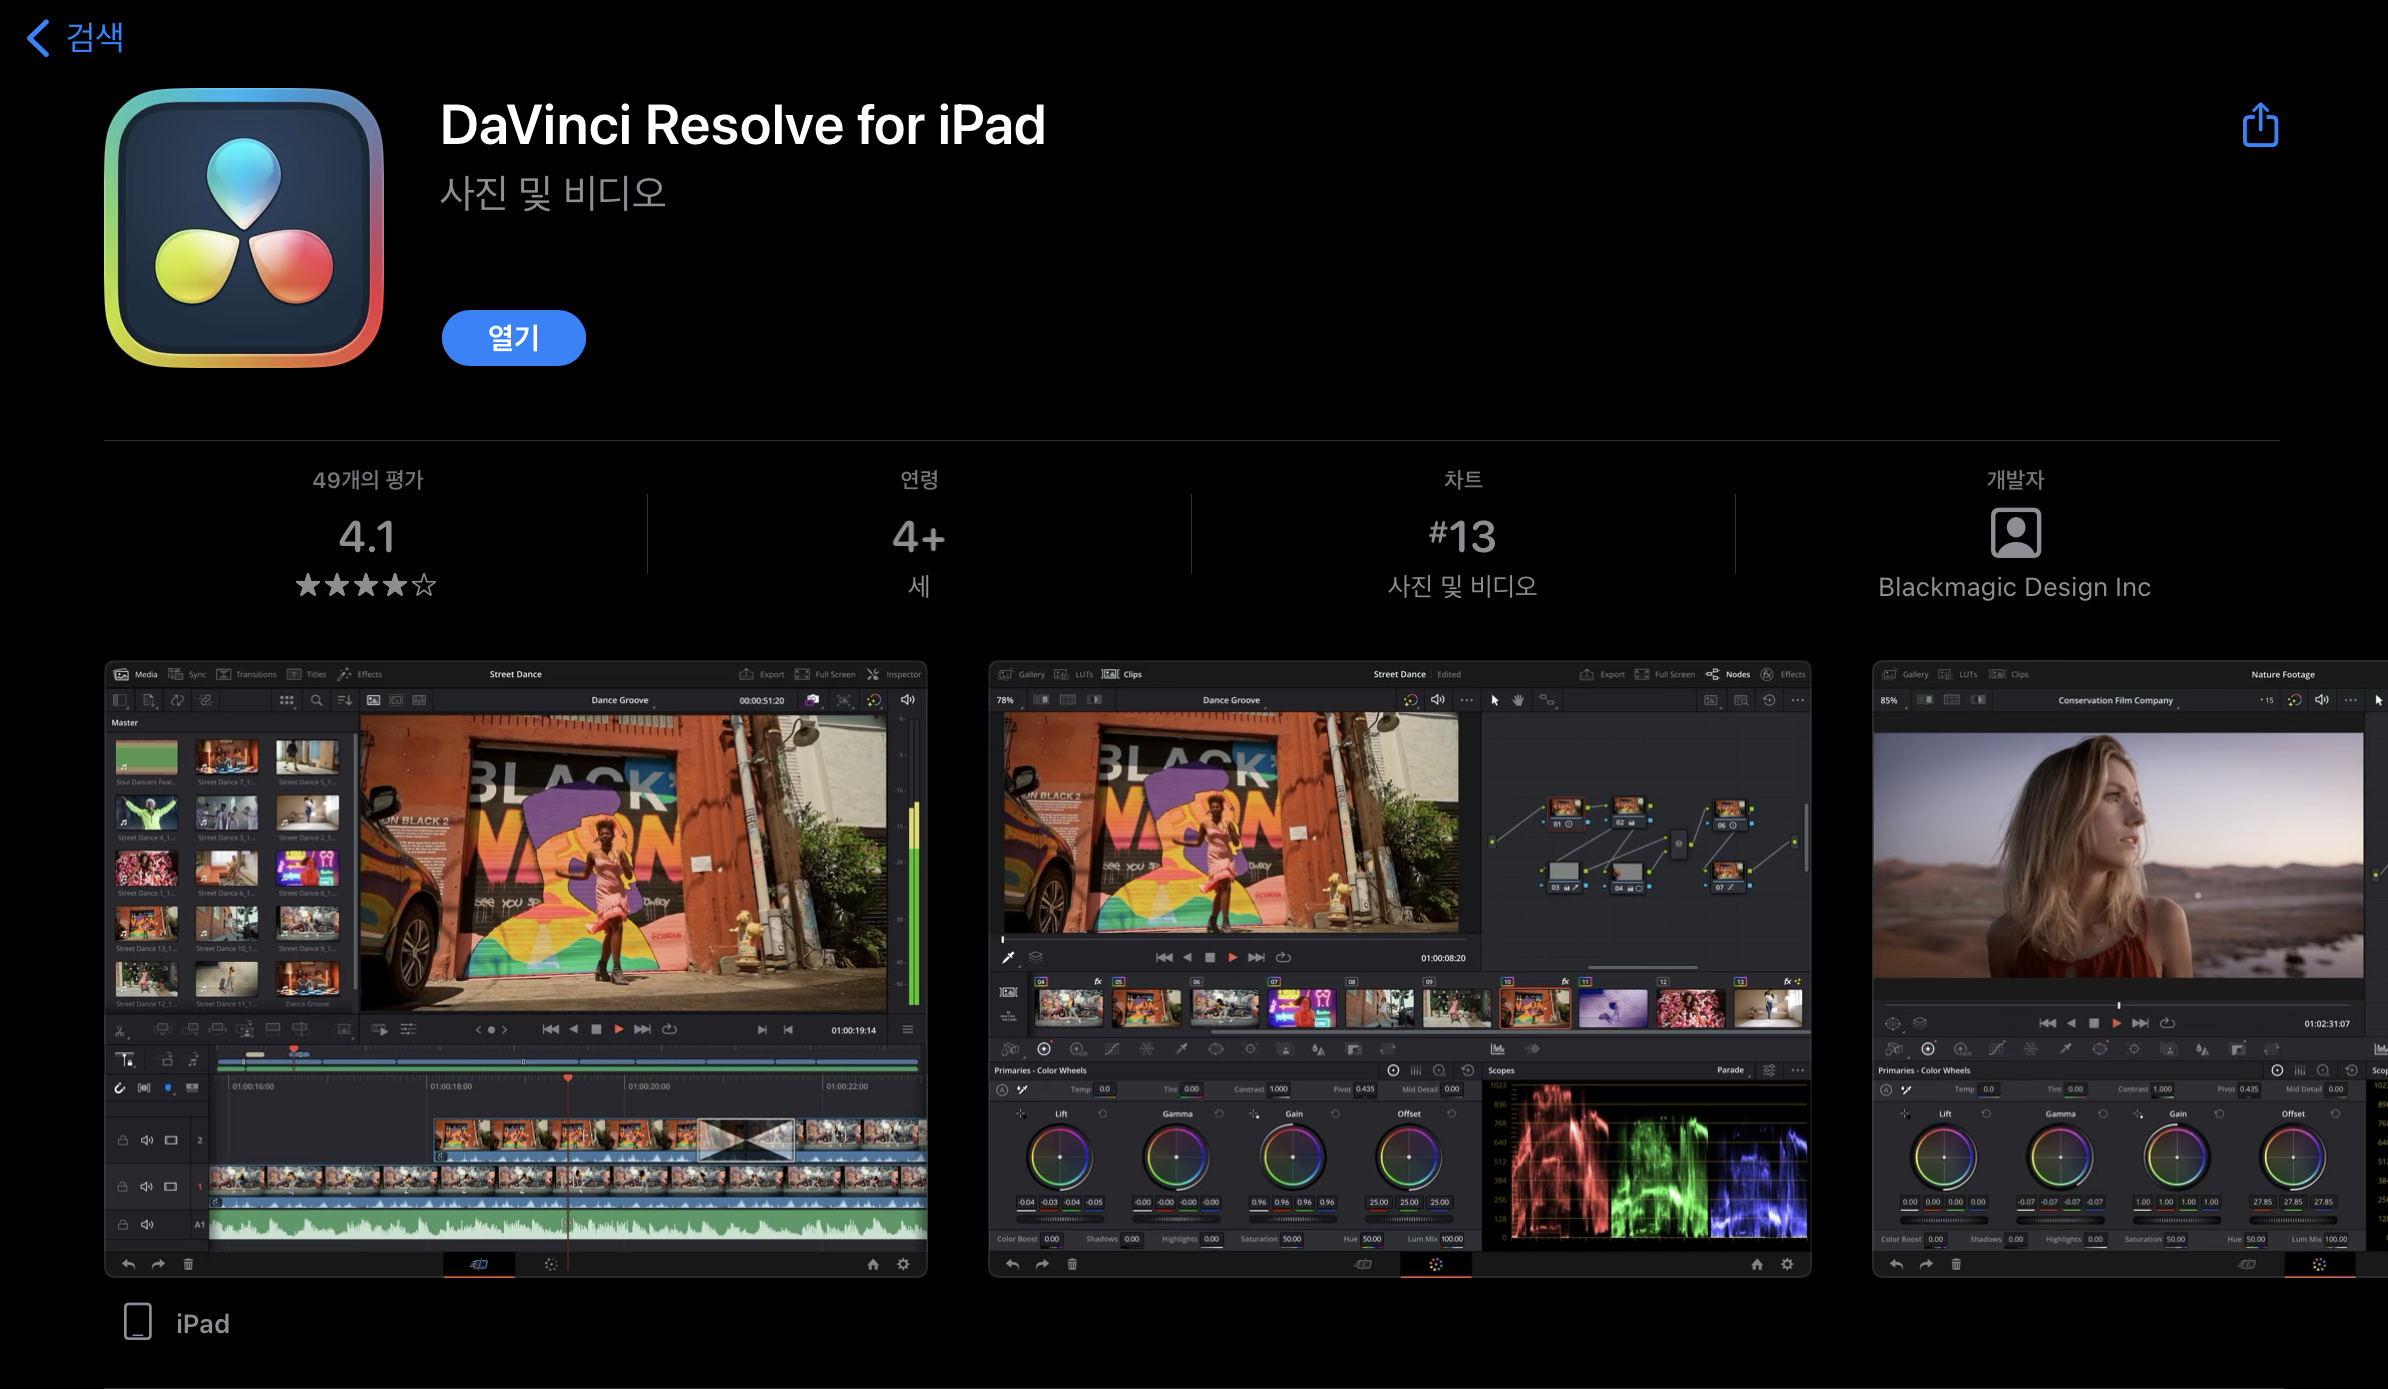Viewport: 2388px width, 1389px height.
Task: Click the Nodes icon in second screenshot
Action: pyautogui.click(x=1712, y=674)
